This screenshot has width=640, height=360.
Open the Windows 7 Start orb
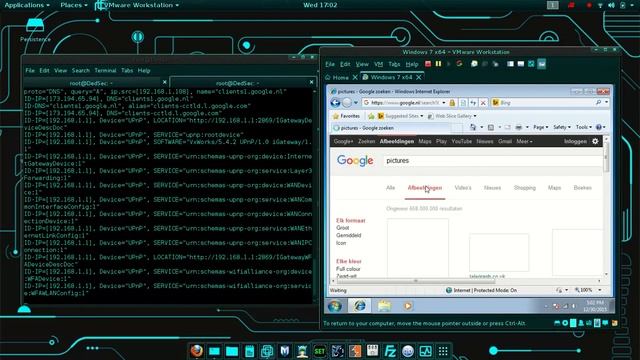[335, 306]
